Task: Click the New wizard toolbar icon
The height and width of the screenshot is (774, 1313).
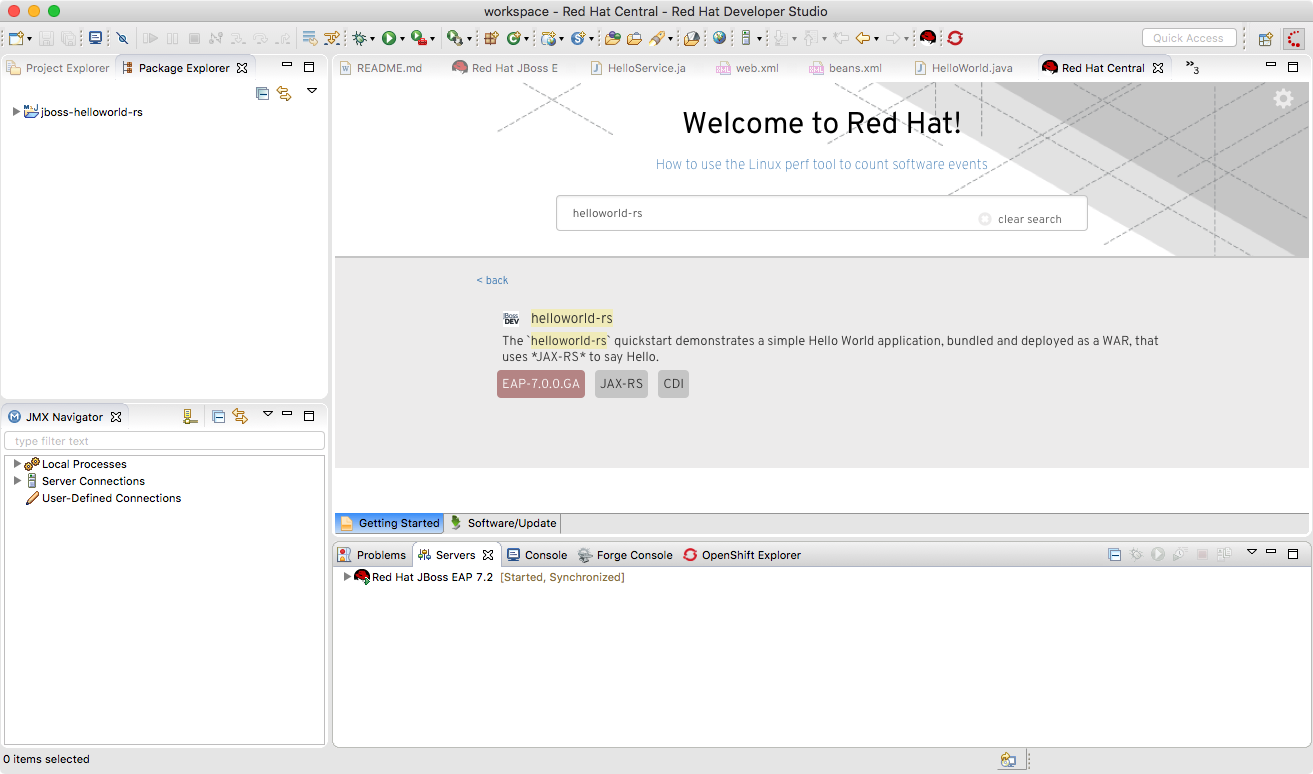Action: (x=16, y=38)
